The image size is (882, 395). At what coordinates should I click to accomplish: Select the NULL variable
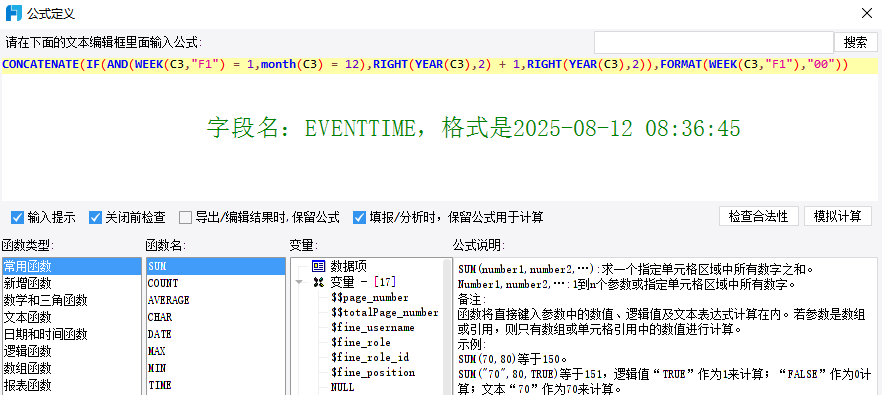tap(342, 387)
